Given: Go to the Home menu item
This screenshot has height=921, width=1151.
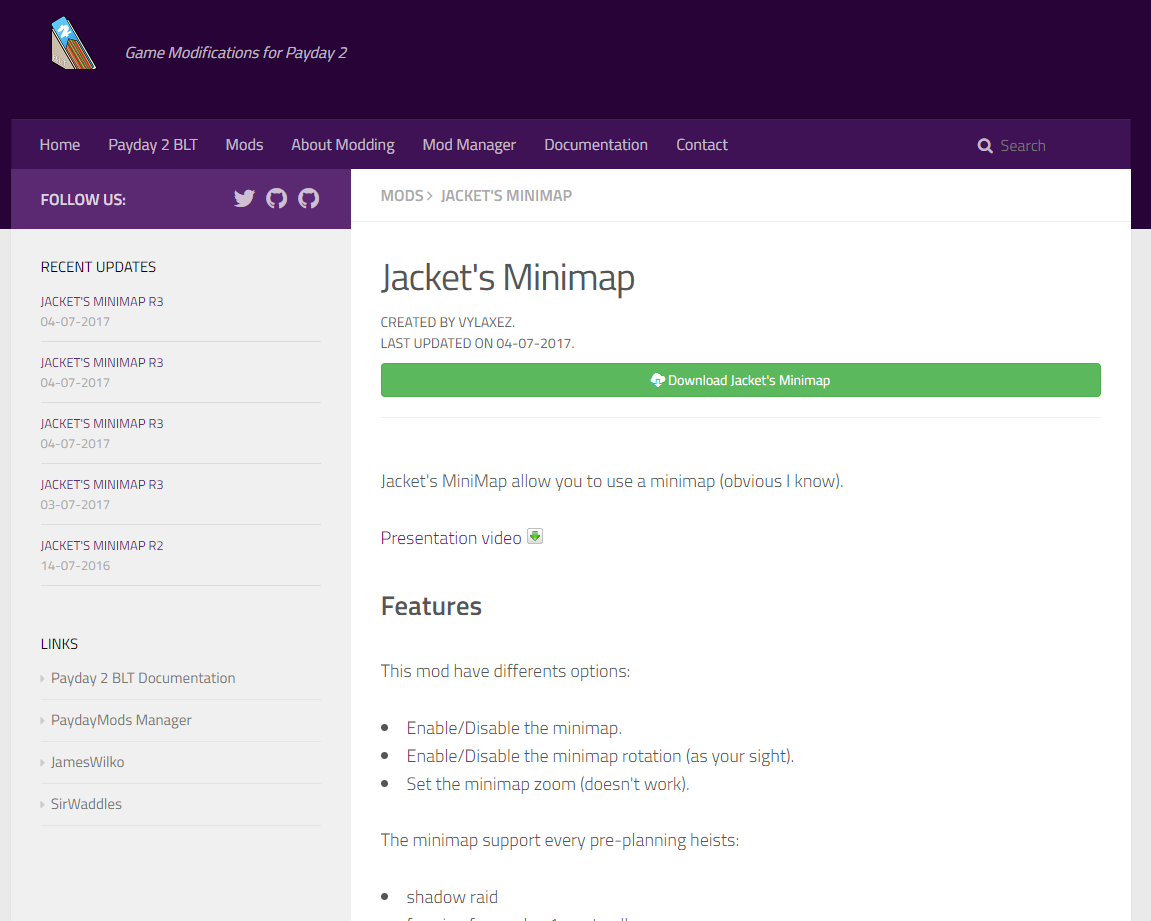Looking at the screenshot, I should (x=60, y=145).
